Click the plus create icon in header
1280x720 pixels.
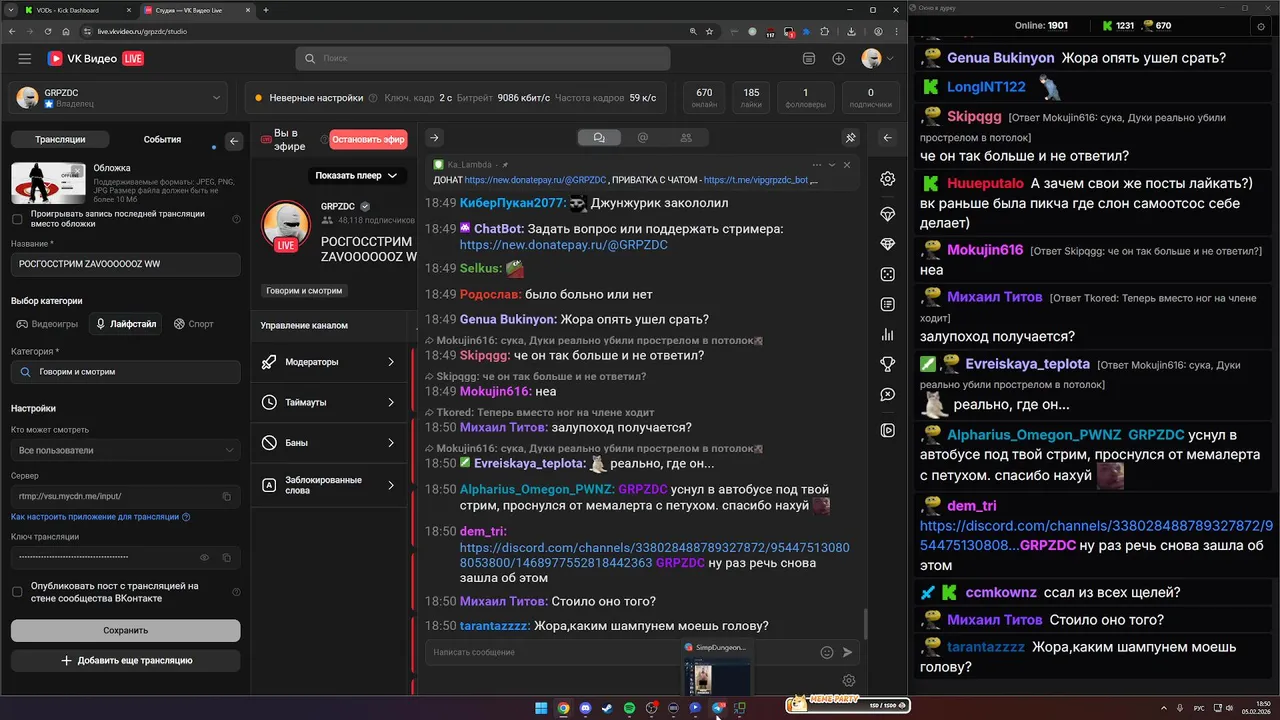838,59
